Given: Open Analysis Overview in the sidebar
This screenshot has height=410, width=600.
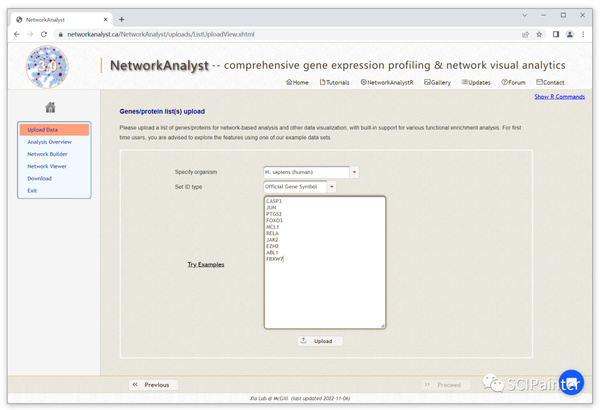Looking at the screenshot, I should (x=49, y=142).
